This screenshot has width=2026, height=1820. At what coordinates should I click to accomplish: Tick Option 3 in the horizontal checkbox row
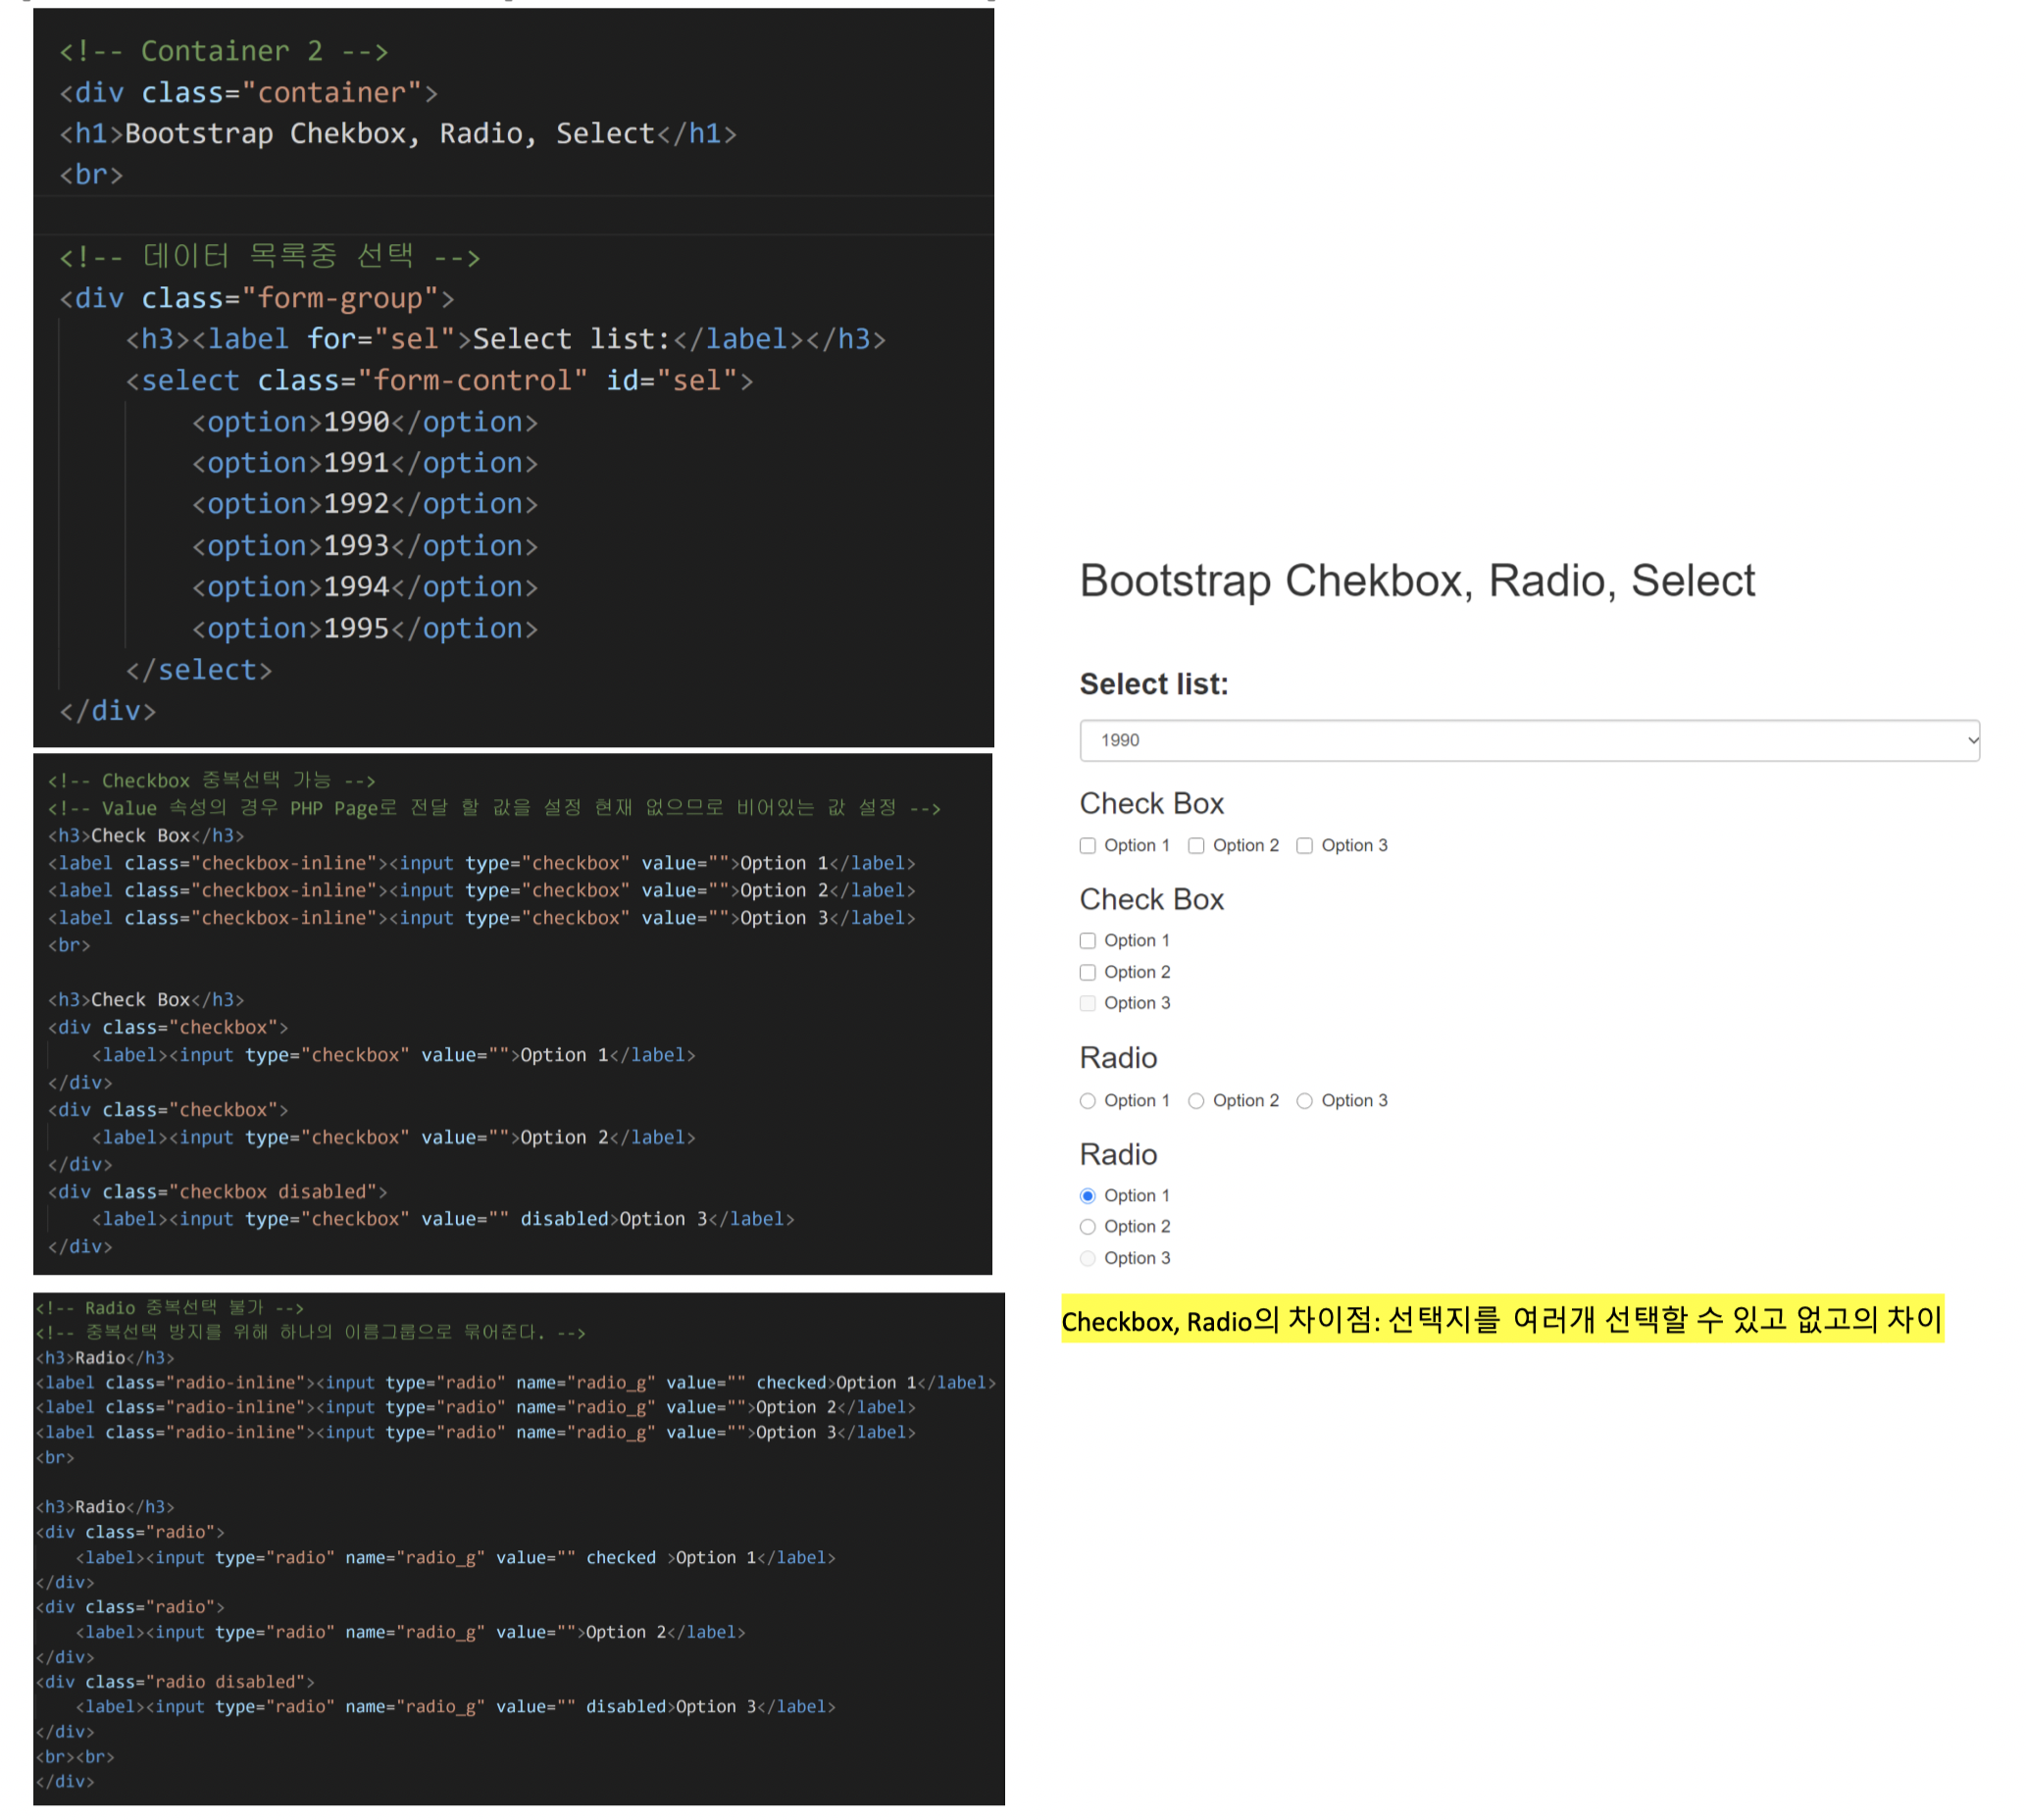tap(1305, 846)
